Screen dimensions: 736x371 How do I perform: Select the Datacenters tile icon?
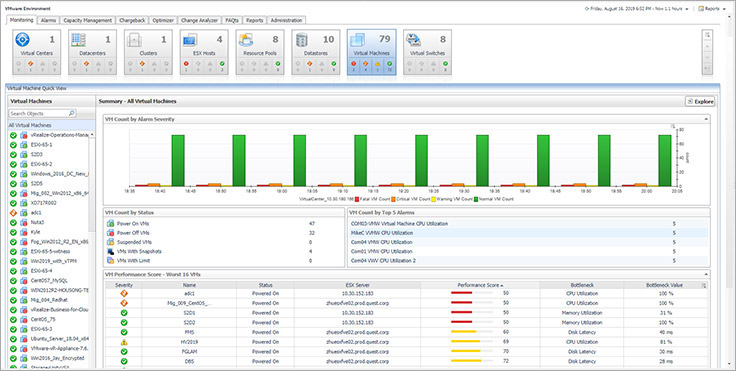pyautogui.click(x=78, y=40)
